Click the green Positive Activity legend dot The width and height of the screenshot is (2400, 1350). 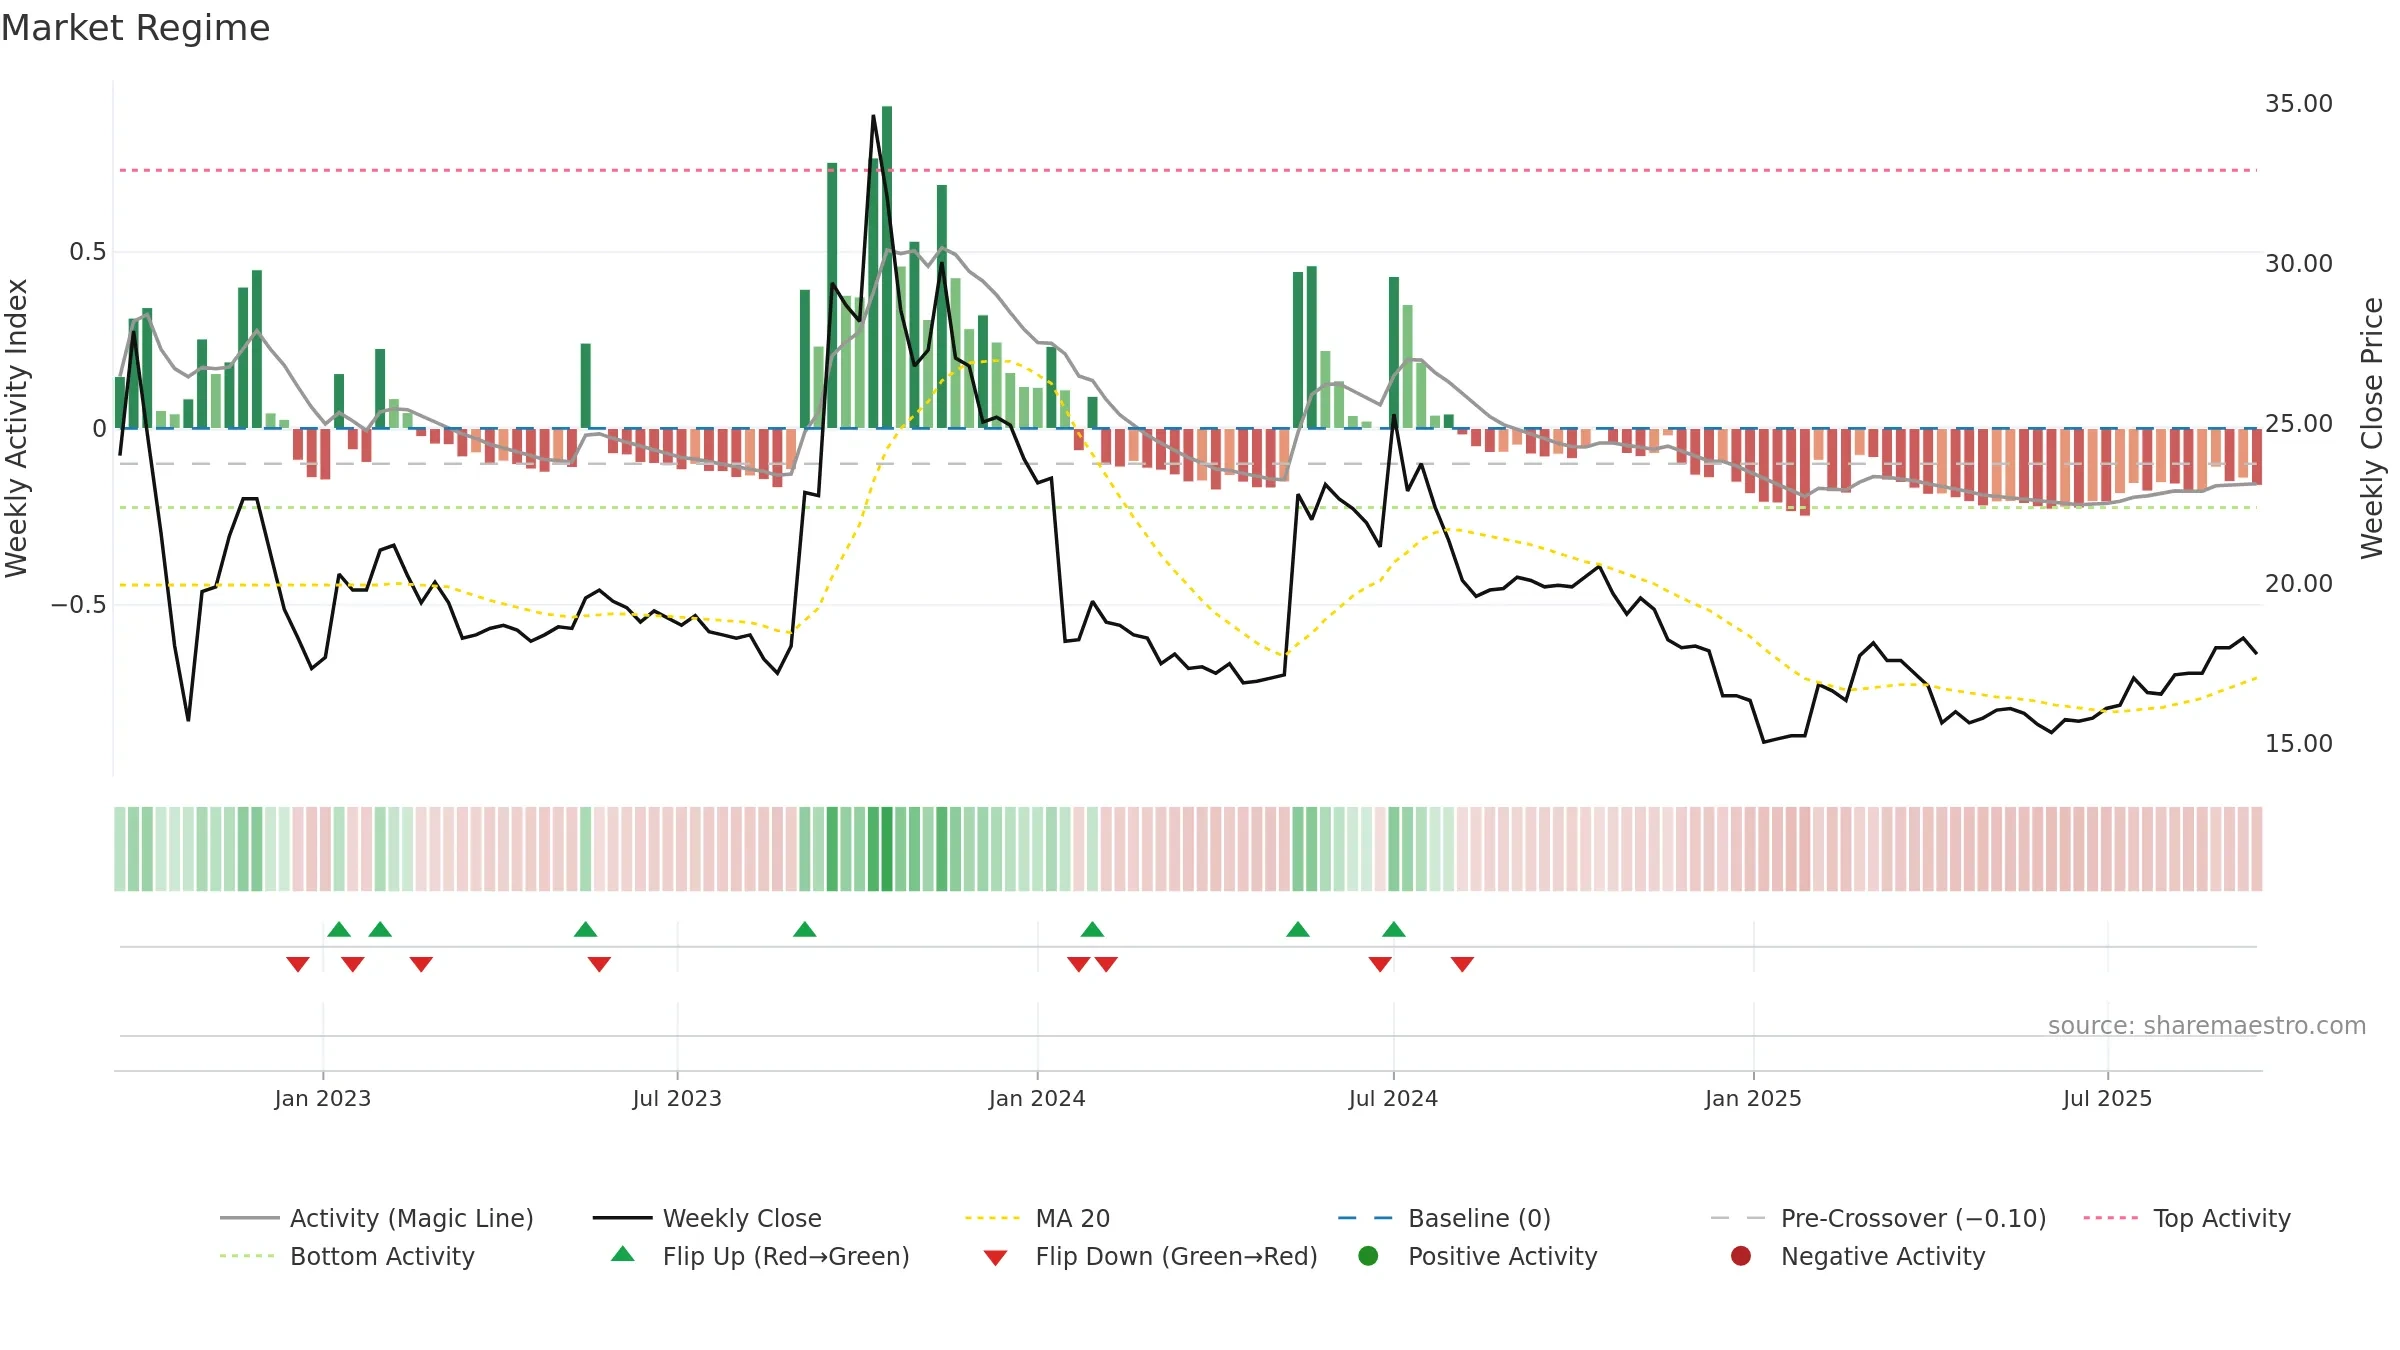click(x=1368, y=1255)
